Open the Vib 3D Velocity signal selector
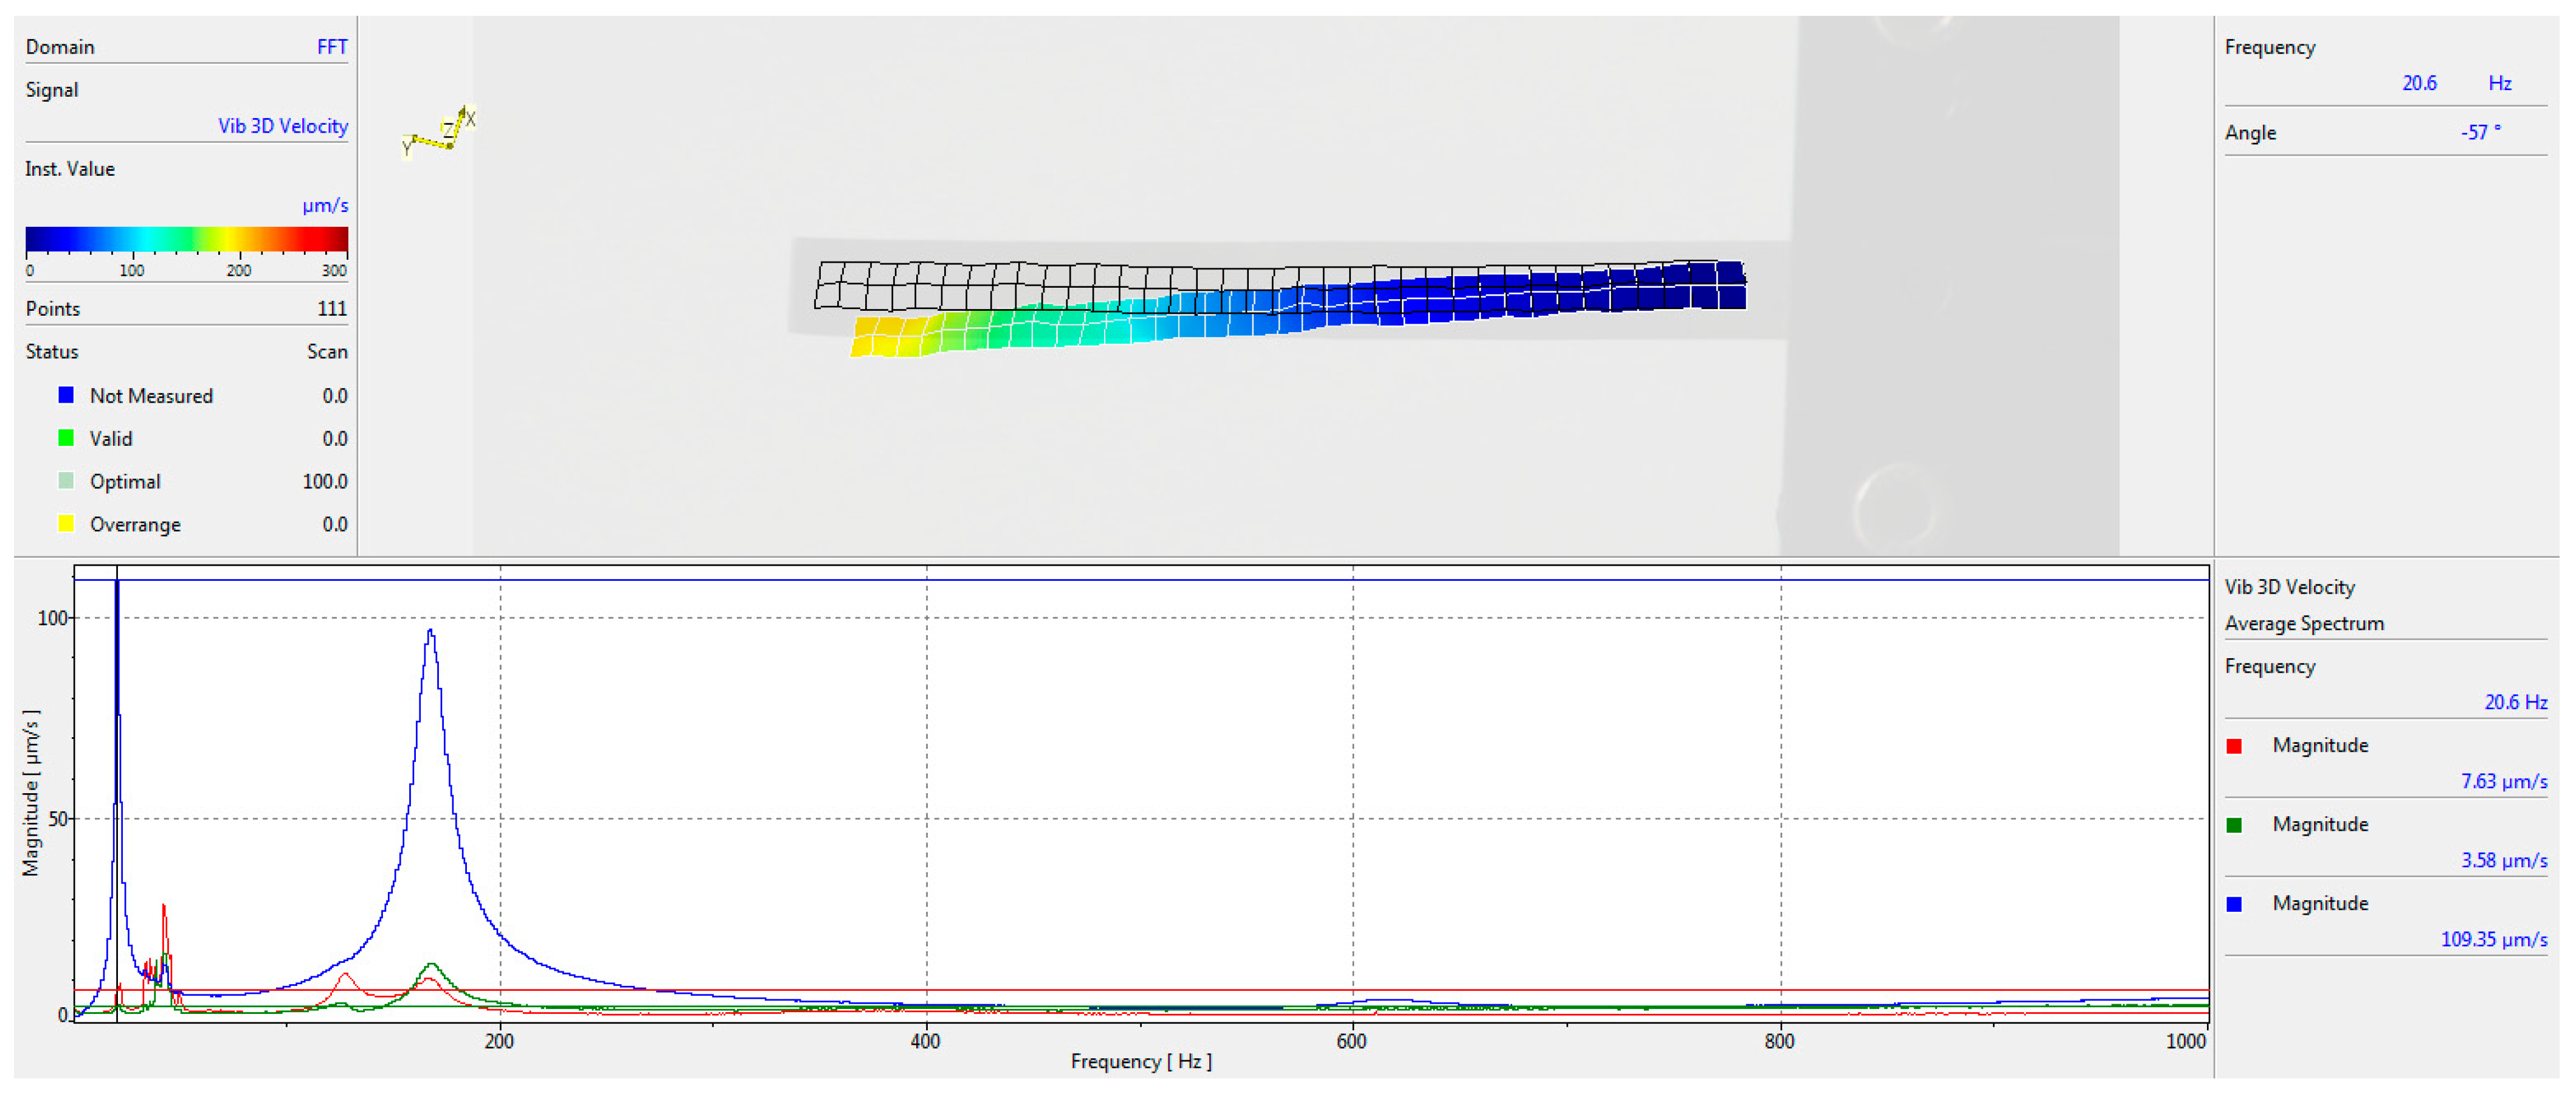This screenshot has width=2576, height=1093. point(283,126)
